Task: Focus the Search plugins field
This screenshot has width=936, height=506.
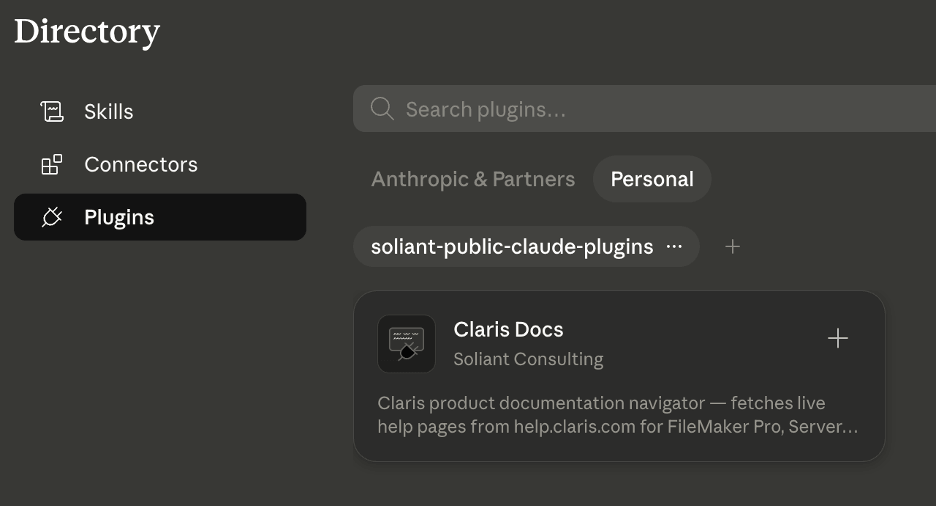Action: coord(645,109)
